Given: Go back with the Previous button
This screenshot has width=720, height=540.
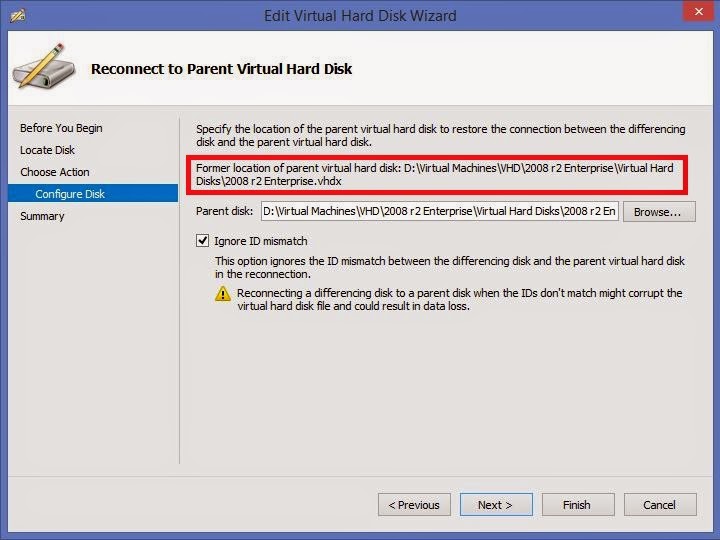Looking at the screenshot, I should point(414,505).
